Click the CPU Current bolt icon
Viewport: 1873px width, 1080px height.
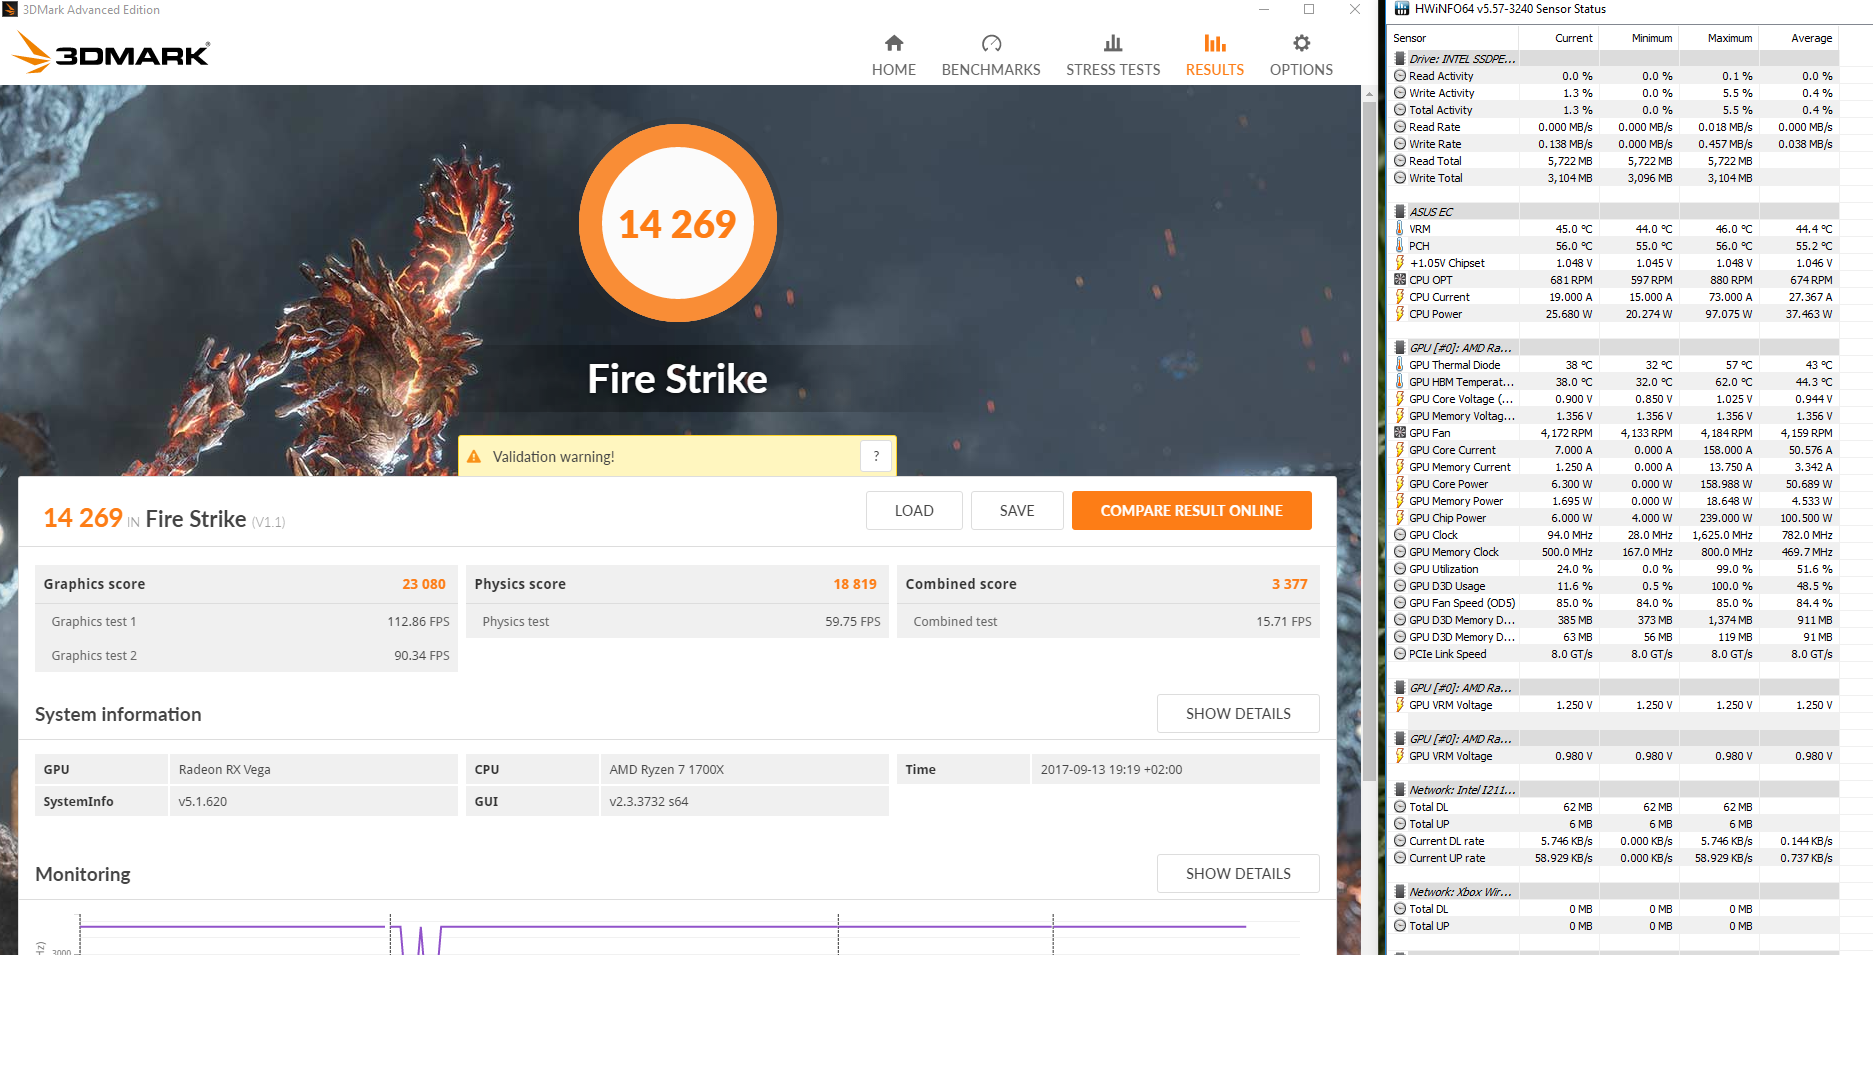(x=1400, y=297)
